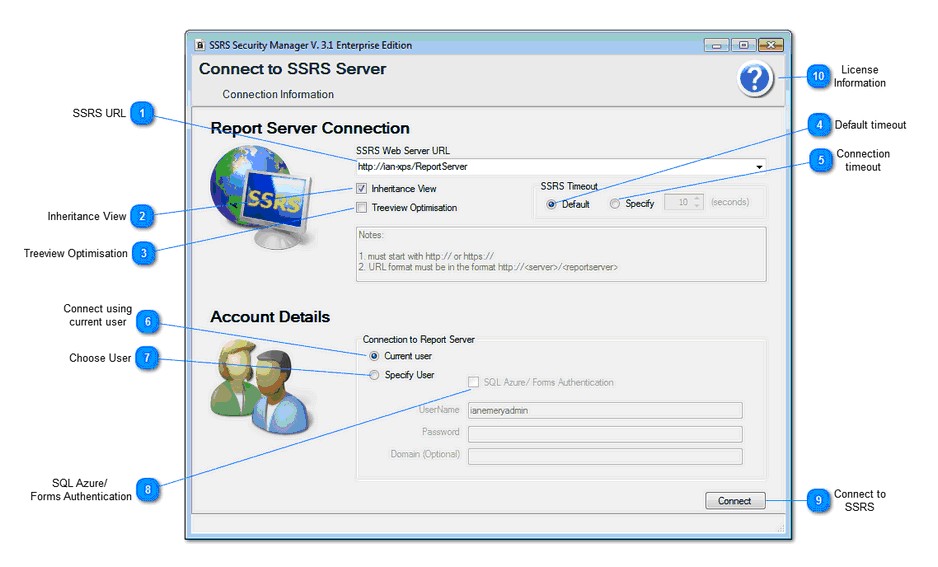The width and height of the screenshot is (938, 567).
Task: Click the blue help question mark icon
Action: 755,78
